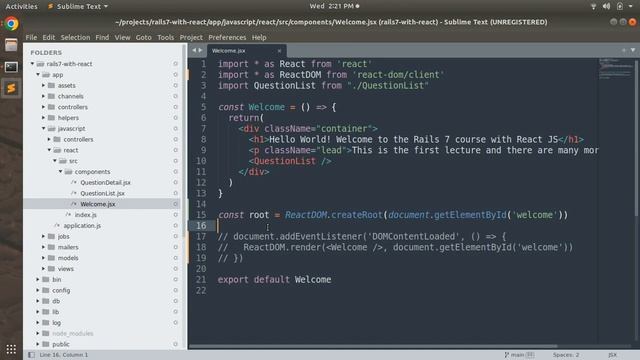Expand the assets folder

43,85
